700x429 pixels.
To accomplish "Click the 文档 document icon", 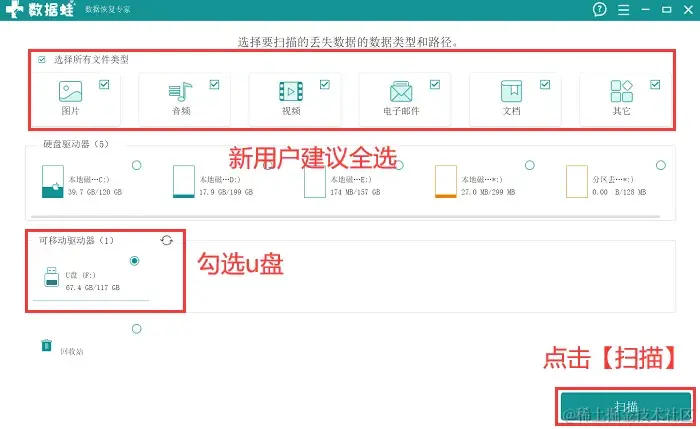I will click(x=511, y=91).
